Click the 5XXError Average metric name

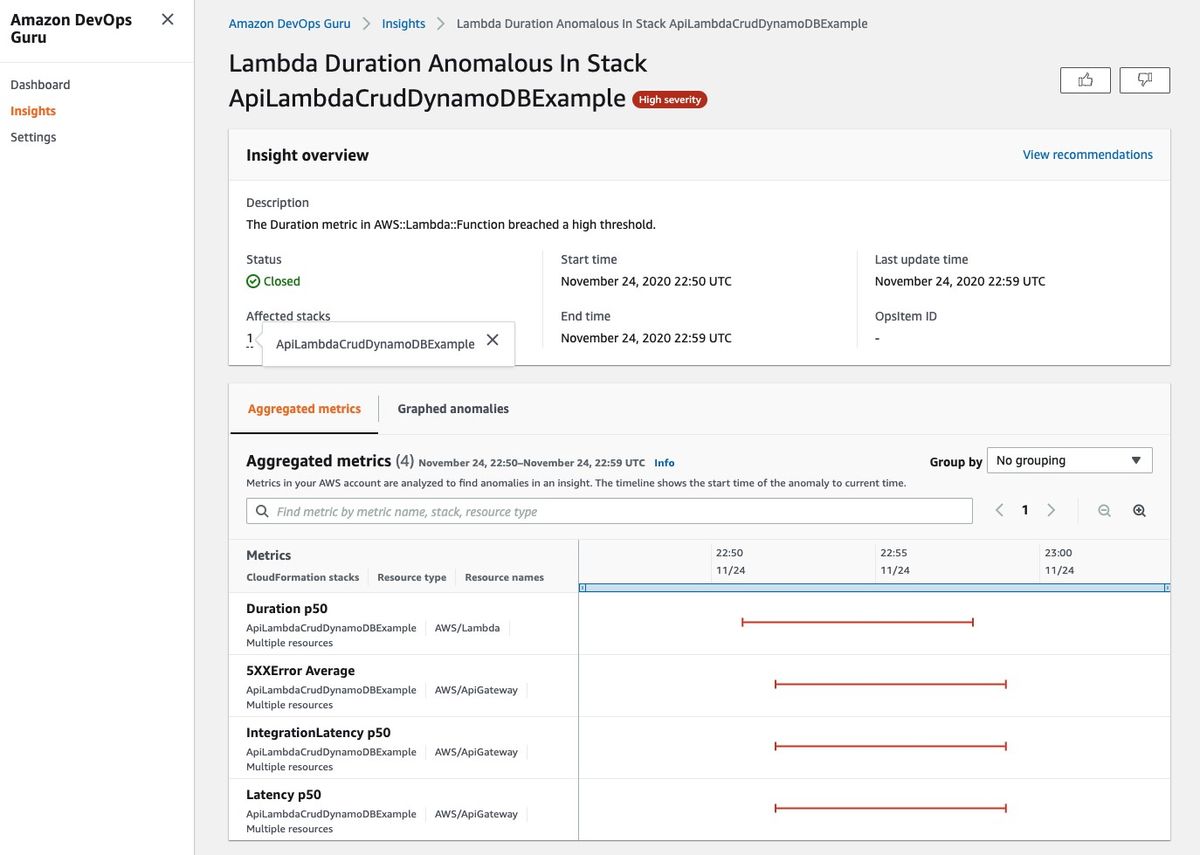coord(300,670)
